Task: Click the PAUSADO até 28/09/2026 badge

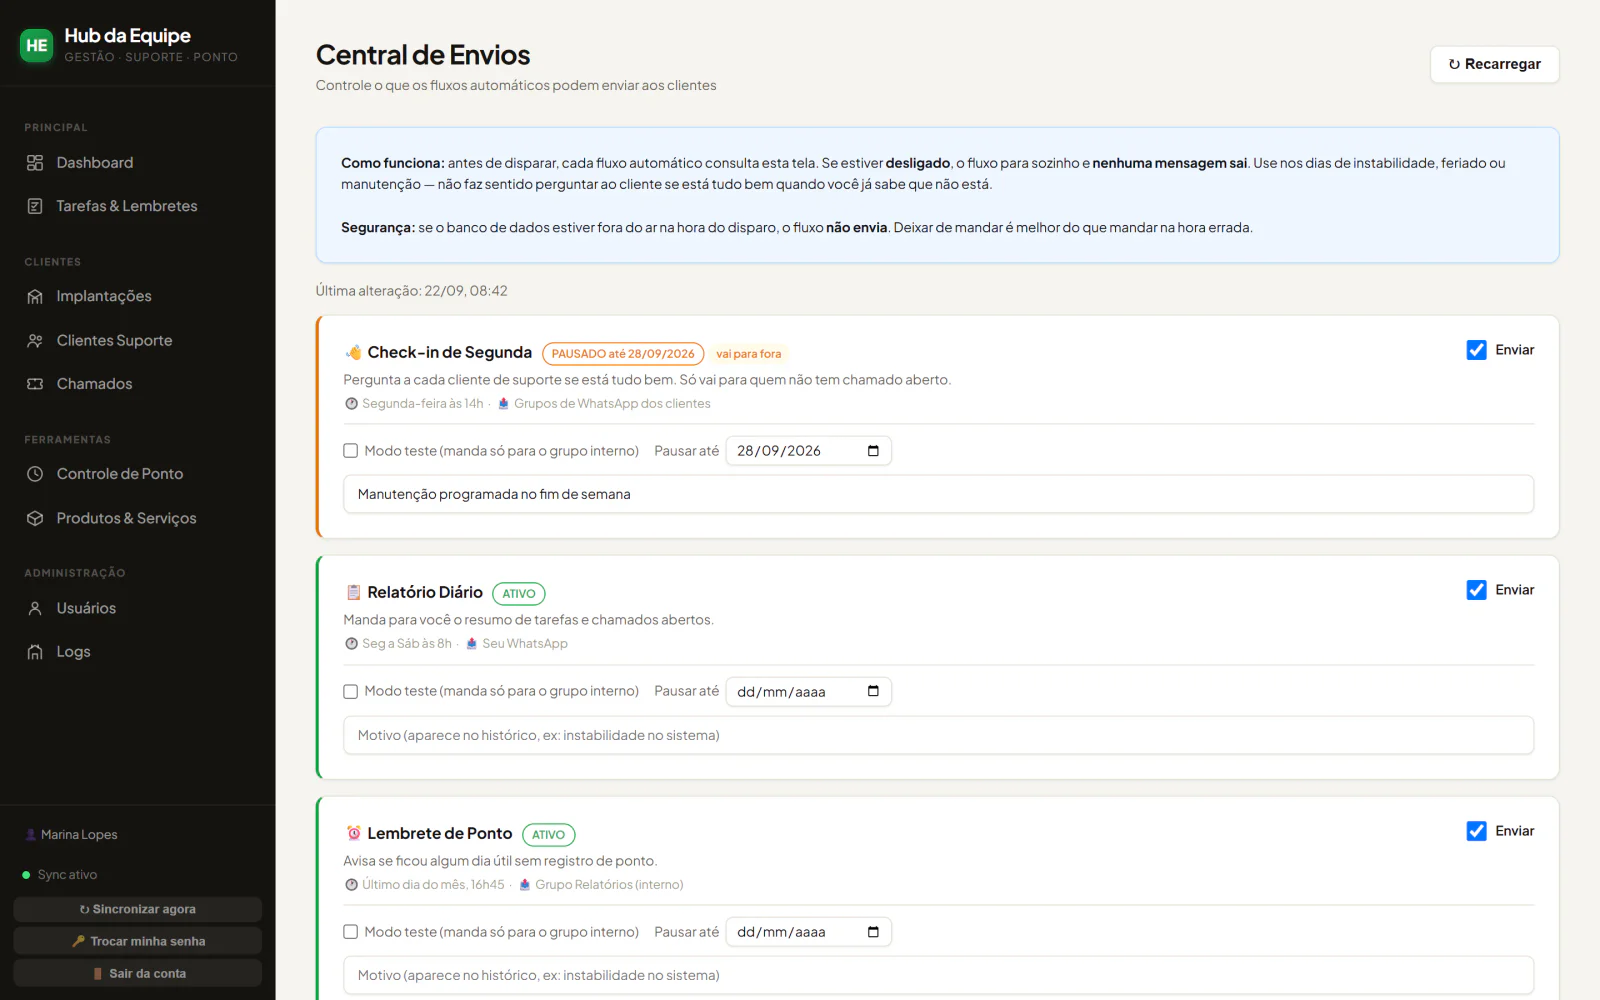Action: tap(623, 354)
